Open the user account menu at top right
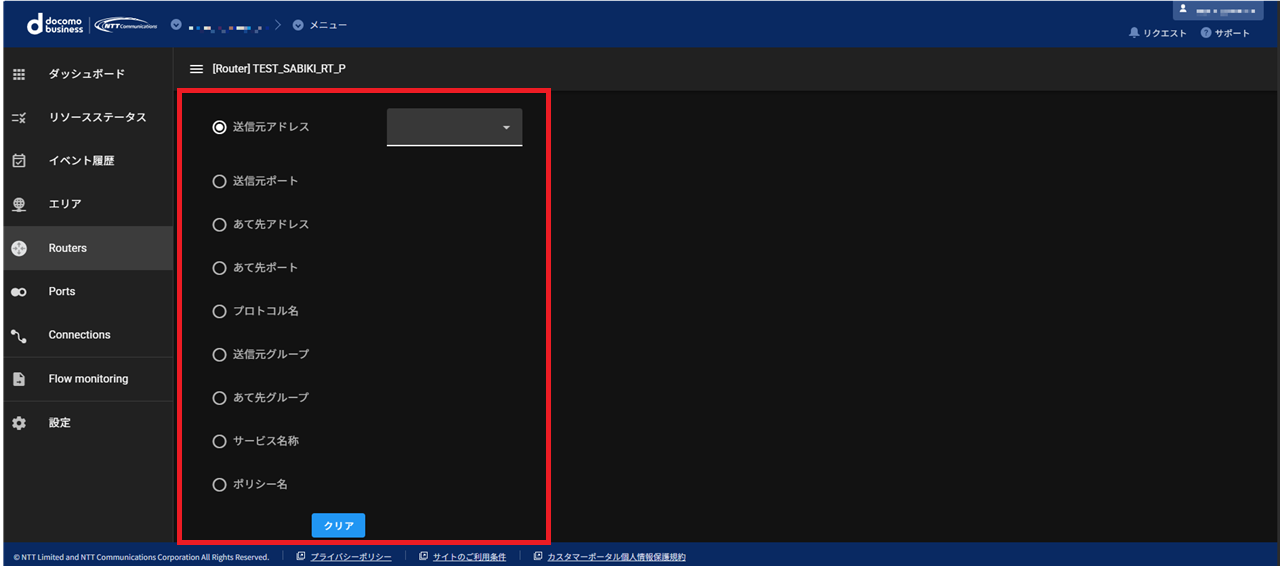 coord(1228,9)
